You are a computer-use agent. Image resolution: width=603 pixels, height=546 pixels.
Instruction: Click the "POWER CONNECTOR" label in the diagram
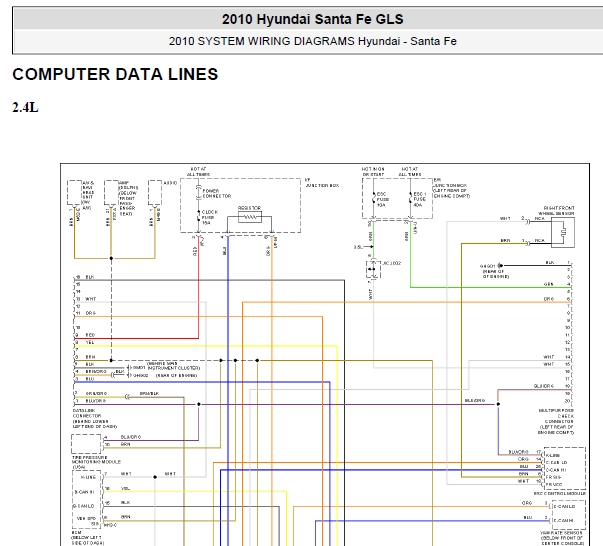(x=217, y=193)
